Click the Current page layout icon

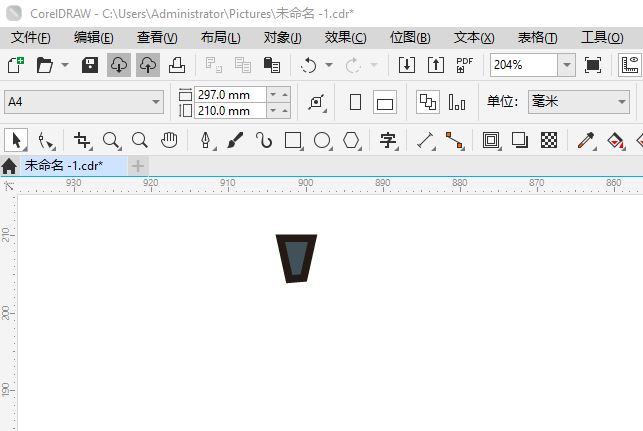click(457, 102)
